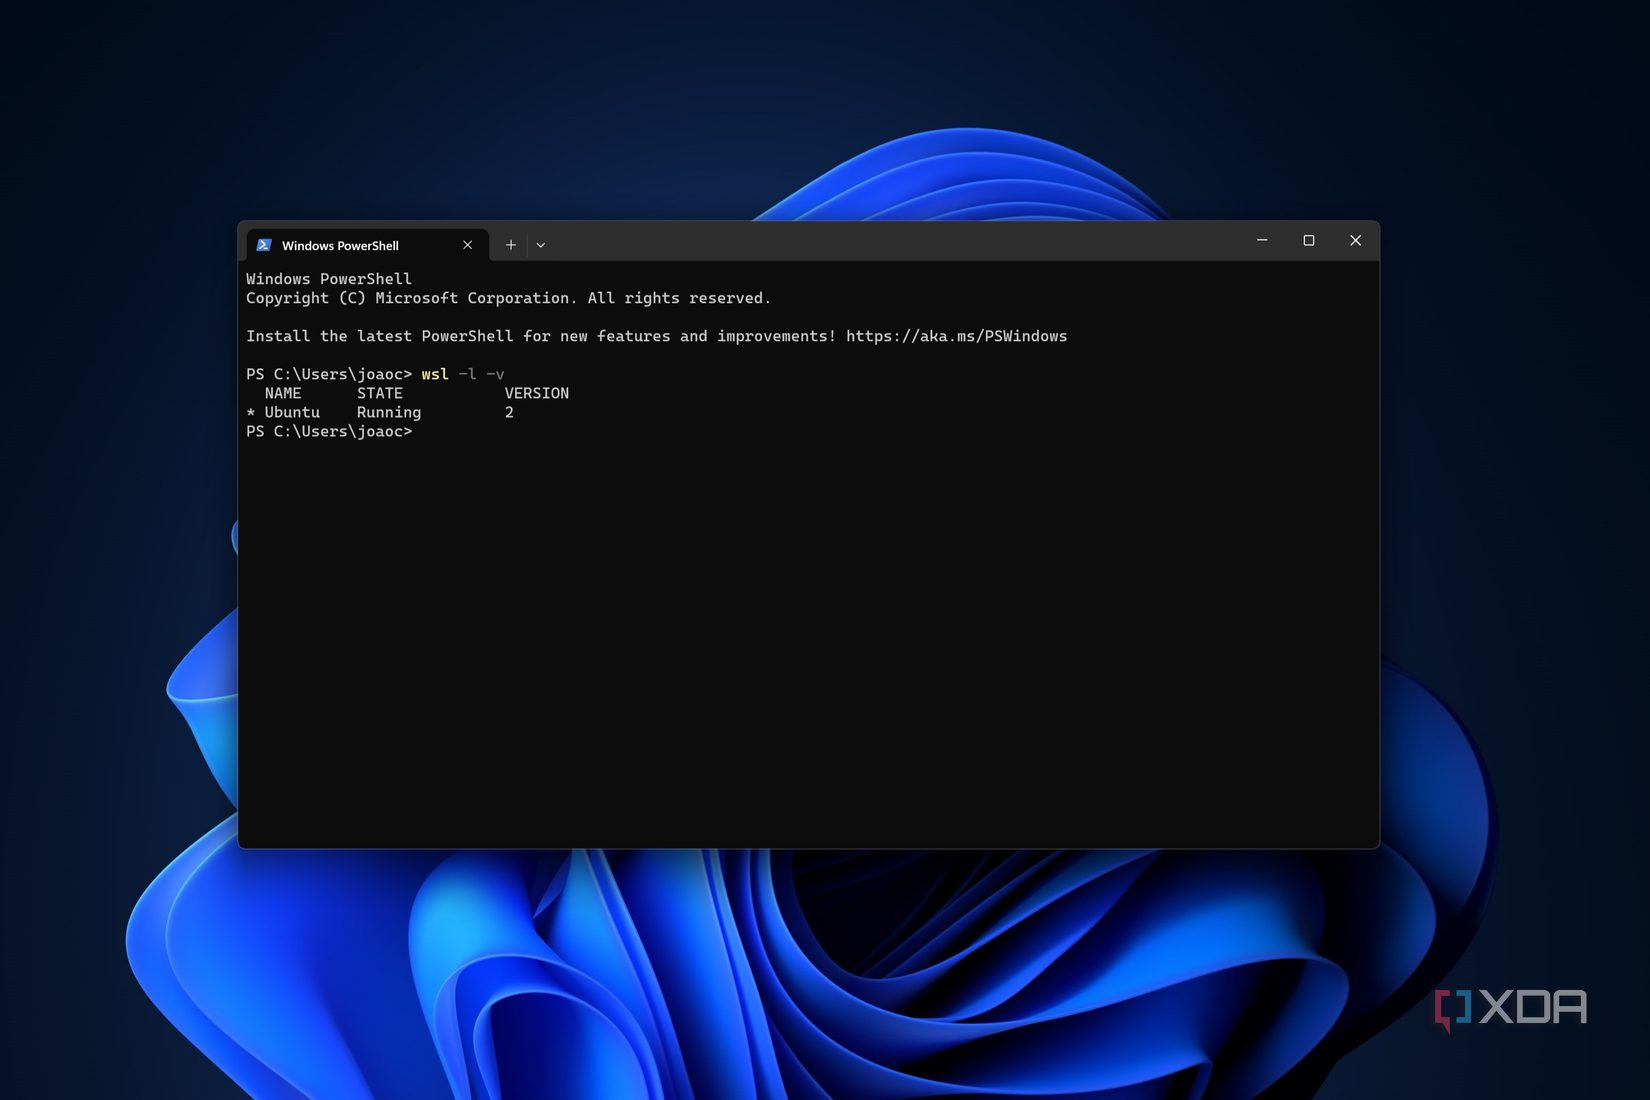
Task: Open the https://aka.ms/PSWindows link
Action: click(x=955, y=336)
